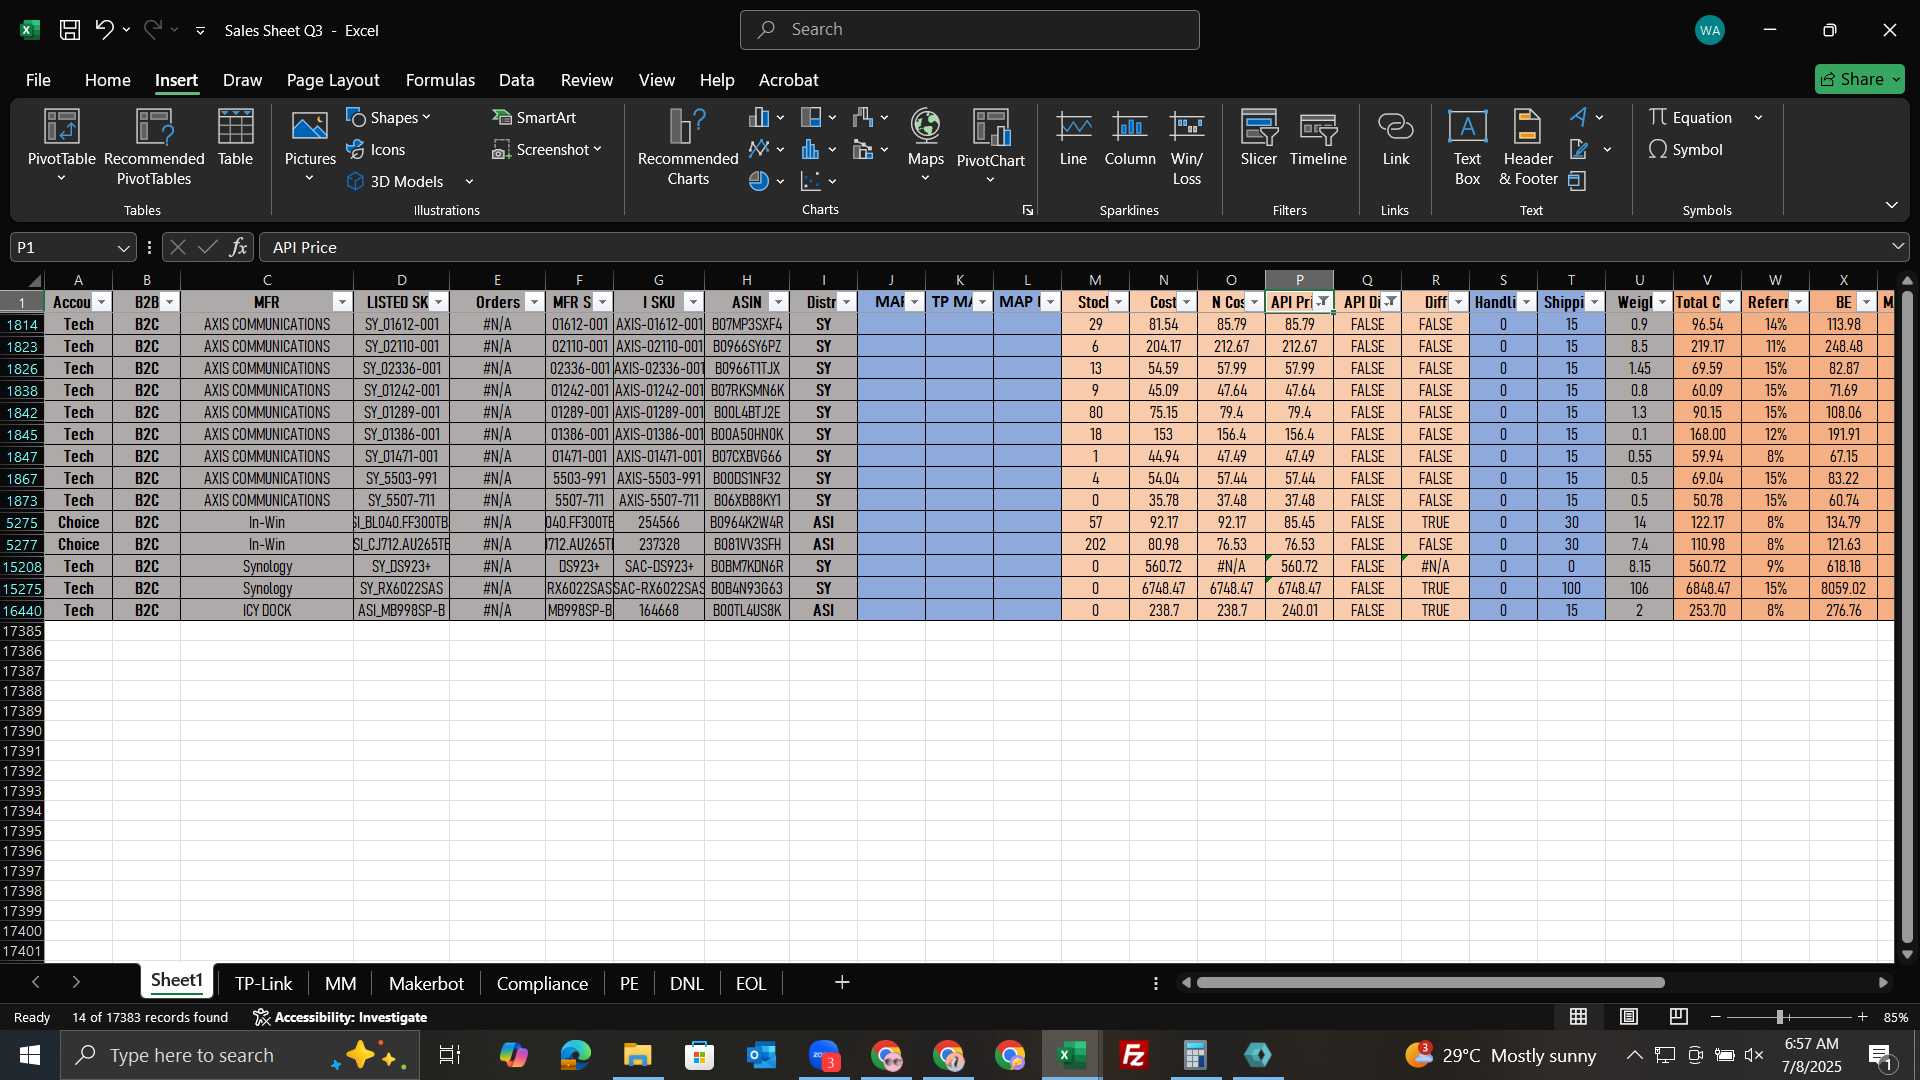1920x1080 pixels.
Task: Open Equation insert option
Action: [1691, 118]
